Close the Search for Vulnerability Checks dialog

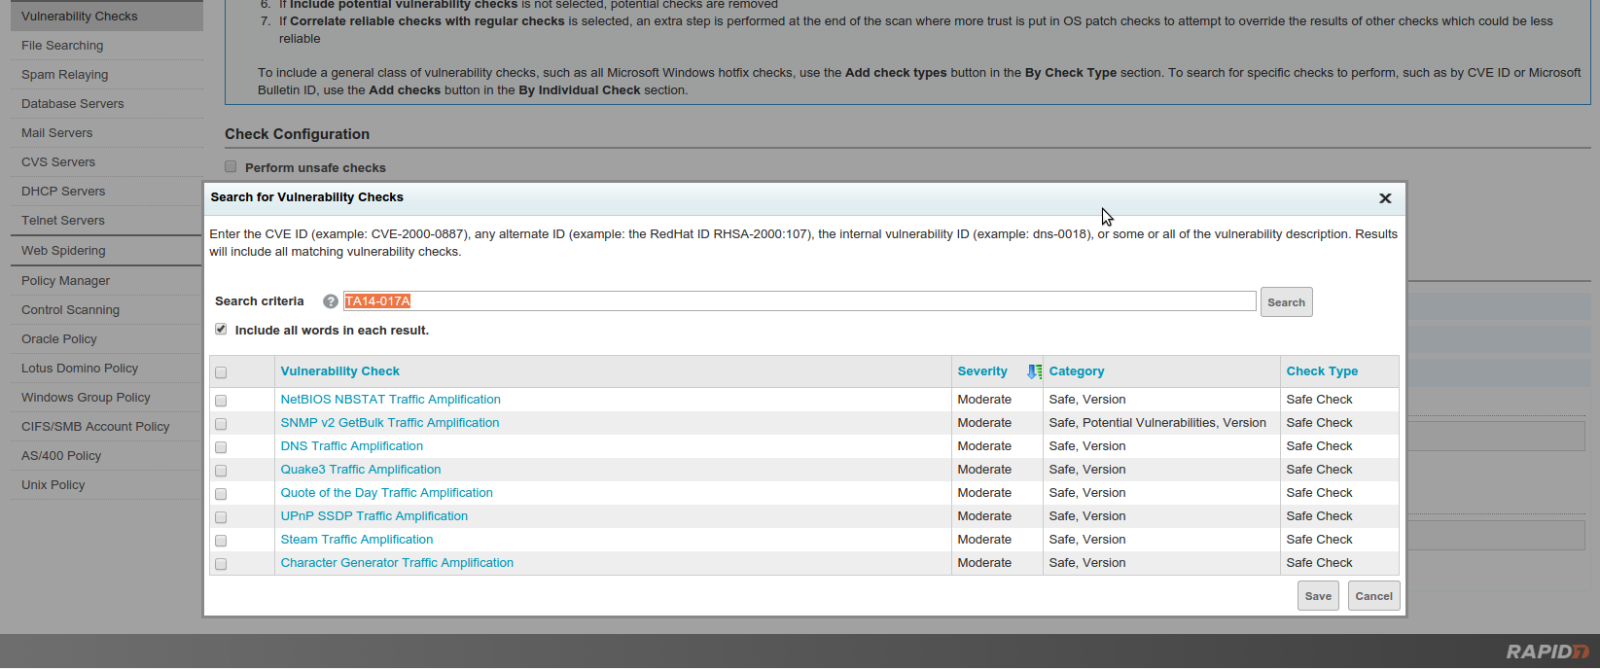[x=1385, y=199]
